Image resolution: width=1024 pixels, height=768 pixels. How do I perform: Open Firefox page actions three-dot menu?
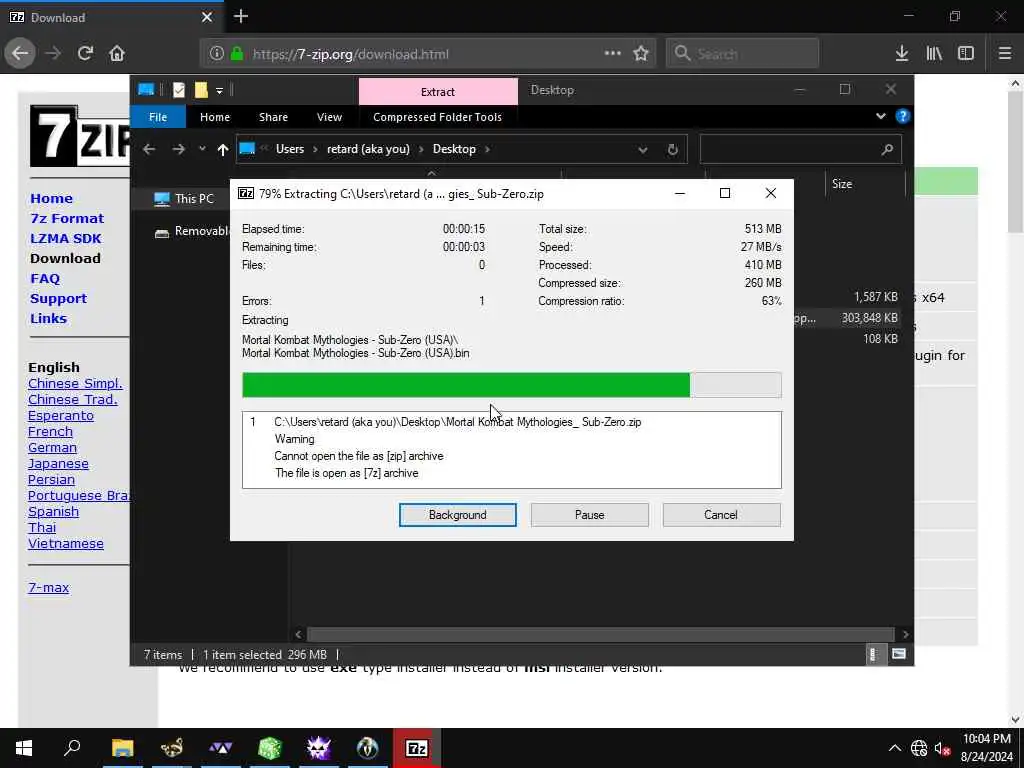click(x=613, y=53)
